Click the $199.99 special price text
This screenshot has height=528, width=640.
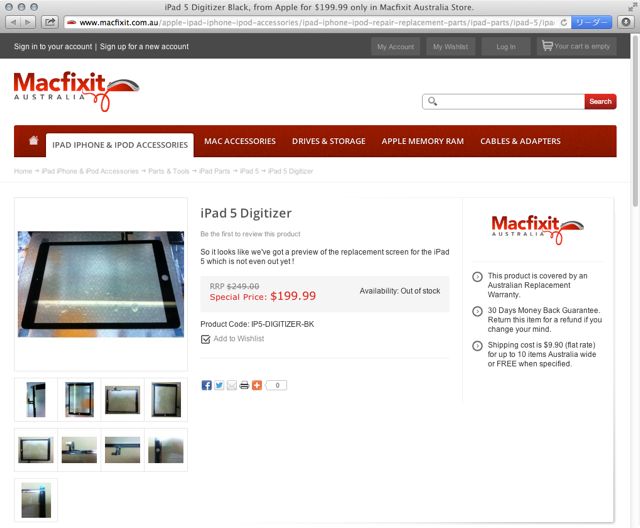coord(293,296)
